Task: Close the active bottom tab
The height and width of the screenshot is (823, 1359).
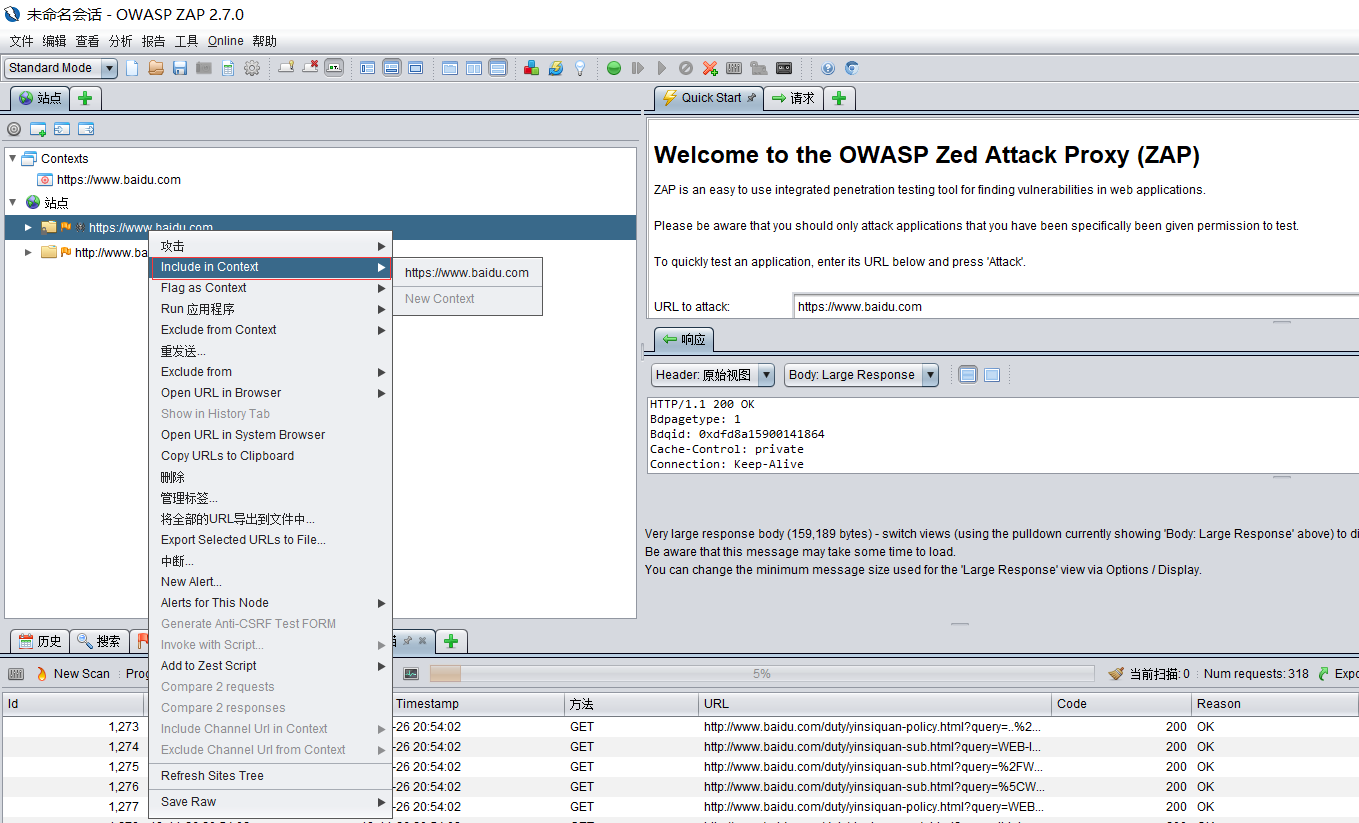Action: pos(422,641)
